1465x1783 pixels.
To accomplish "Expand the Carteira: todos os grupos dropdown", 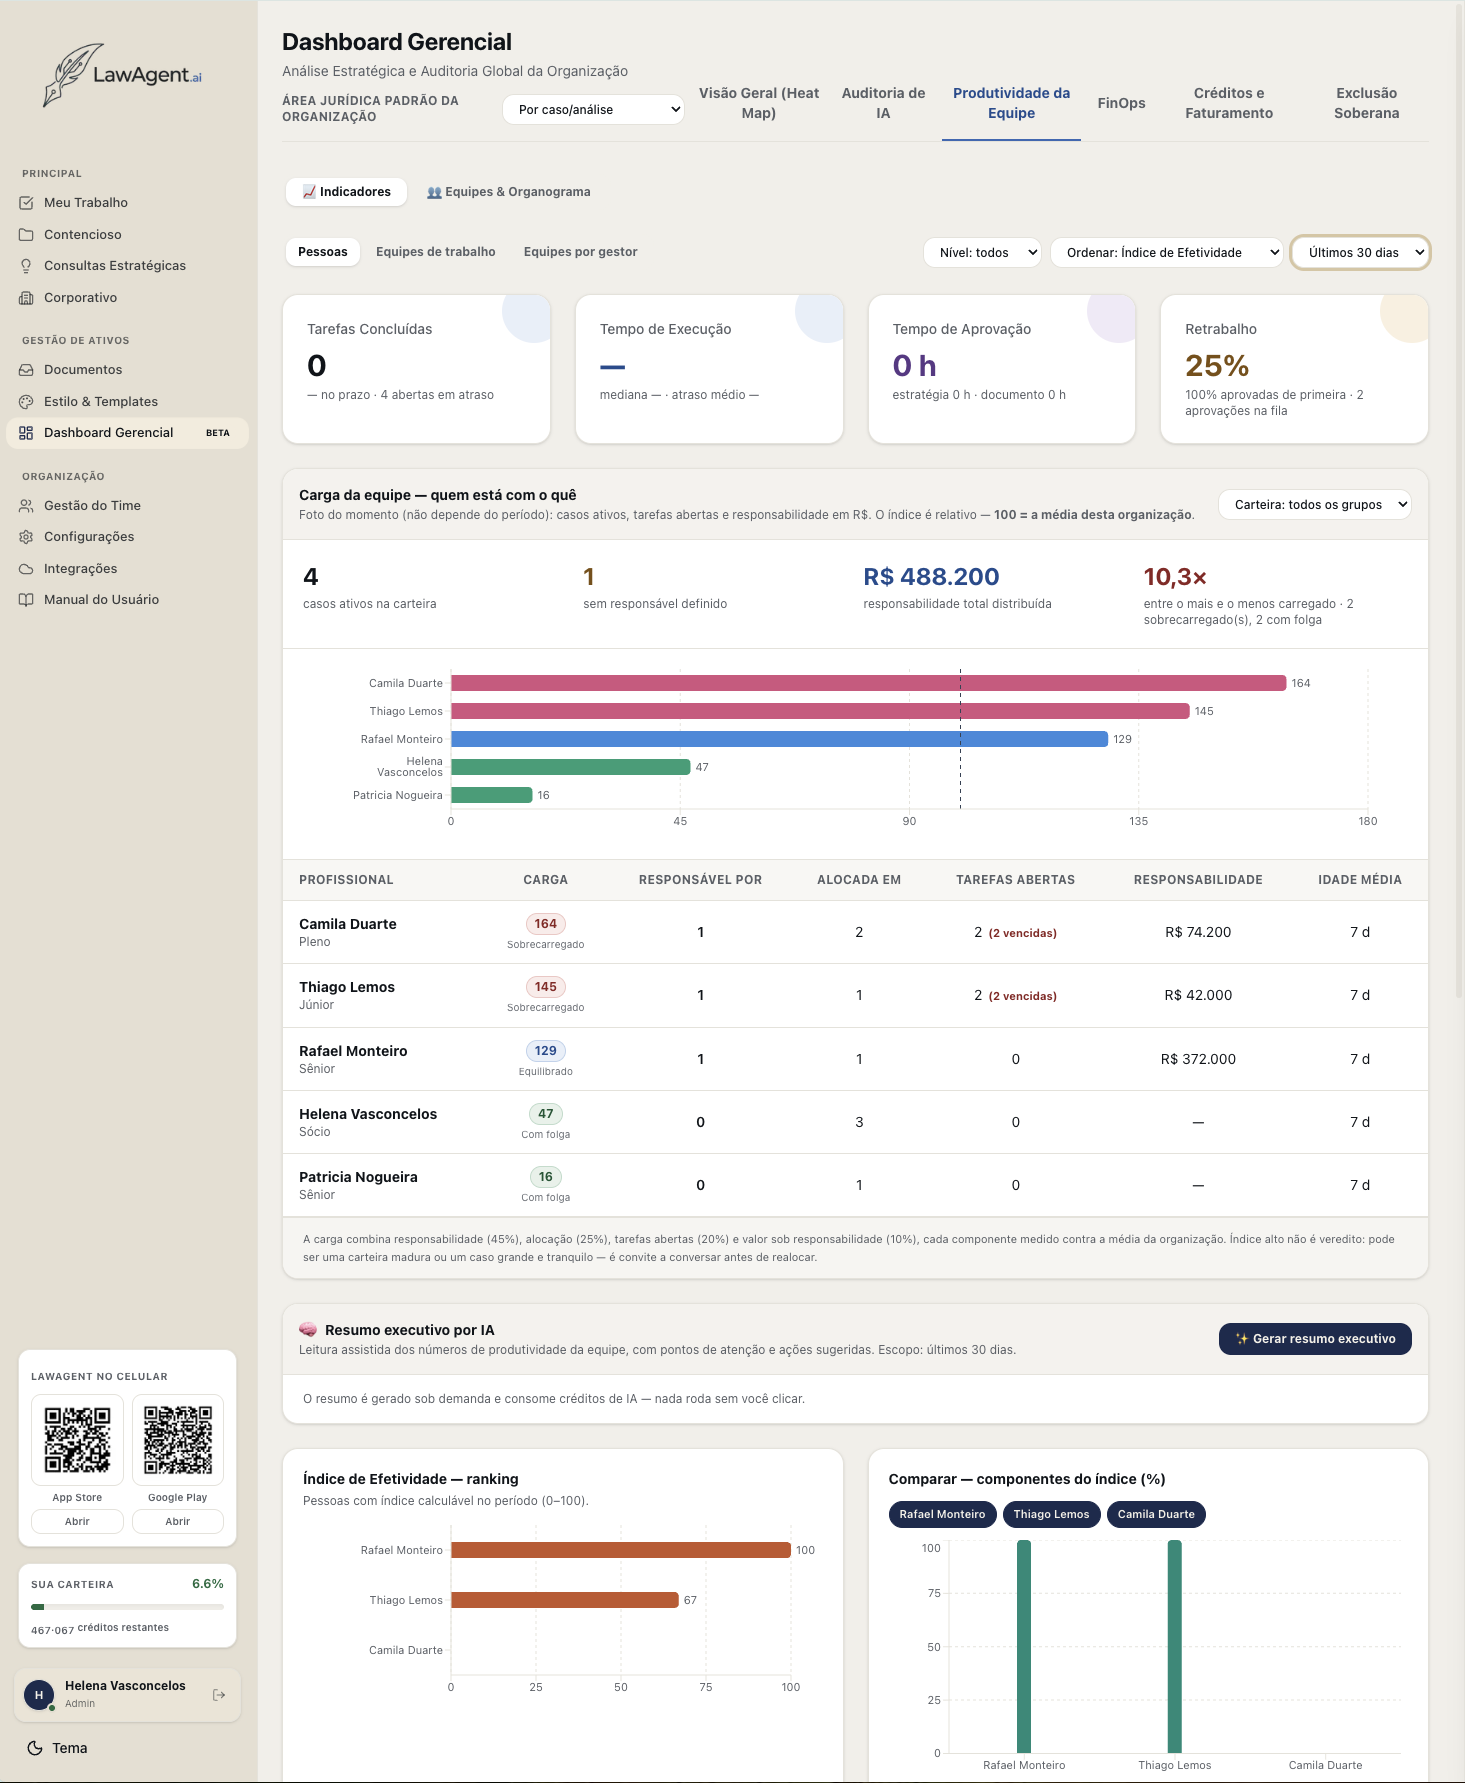I will pyautogui.click(x=1315, y=505).
